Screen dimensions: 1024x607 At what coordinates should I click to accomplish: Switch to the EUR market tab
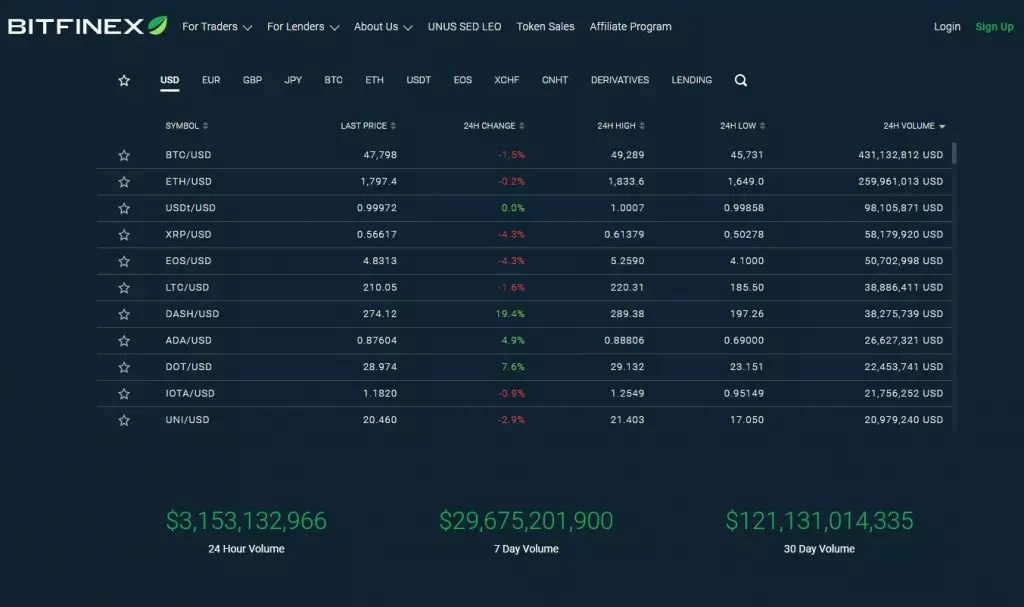click(x=211, y=80)
